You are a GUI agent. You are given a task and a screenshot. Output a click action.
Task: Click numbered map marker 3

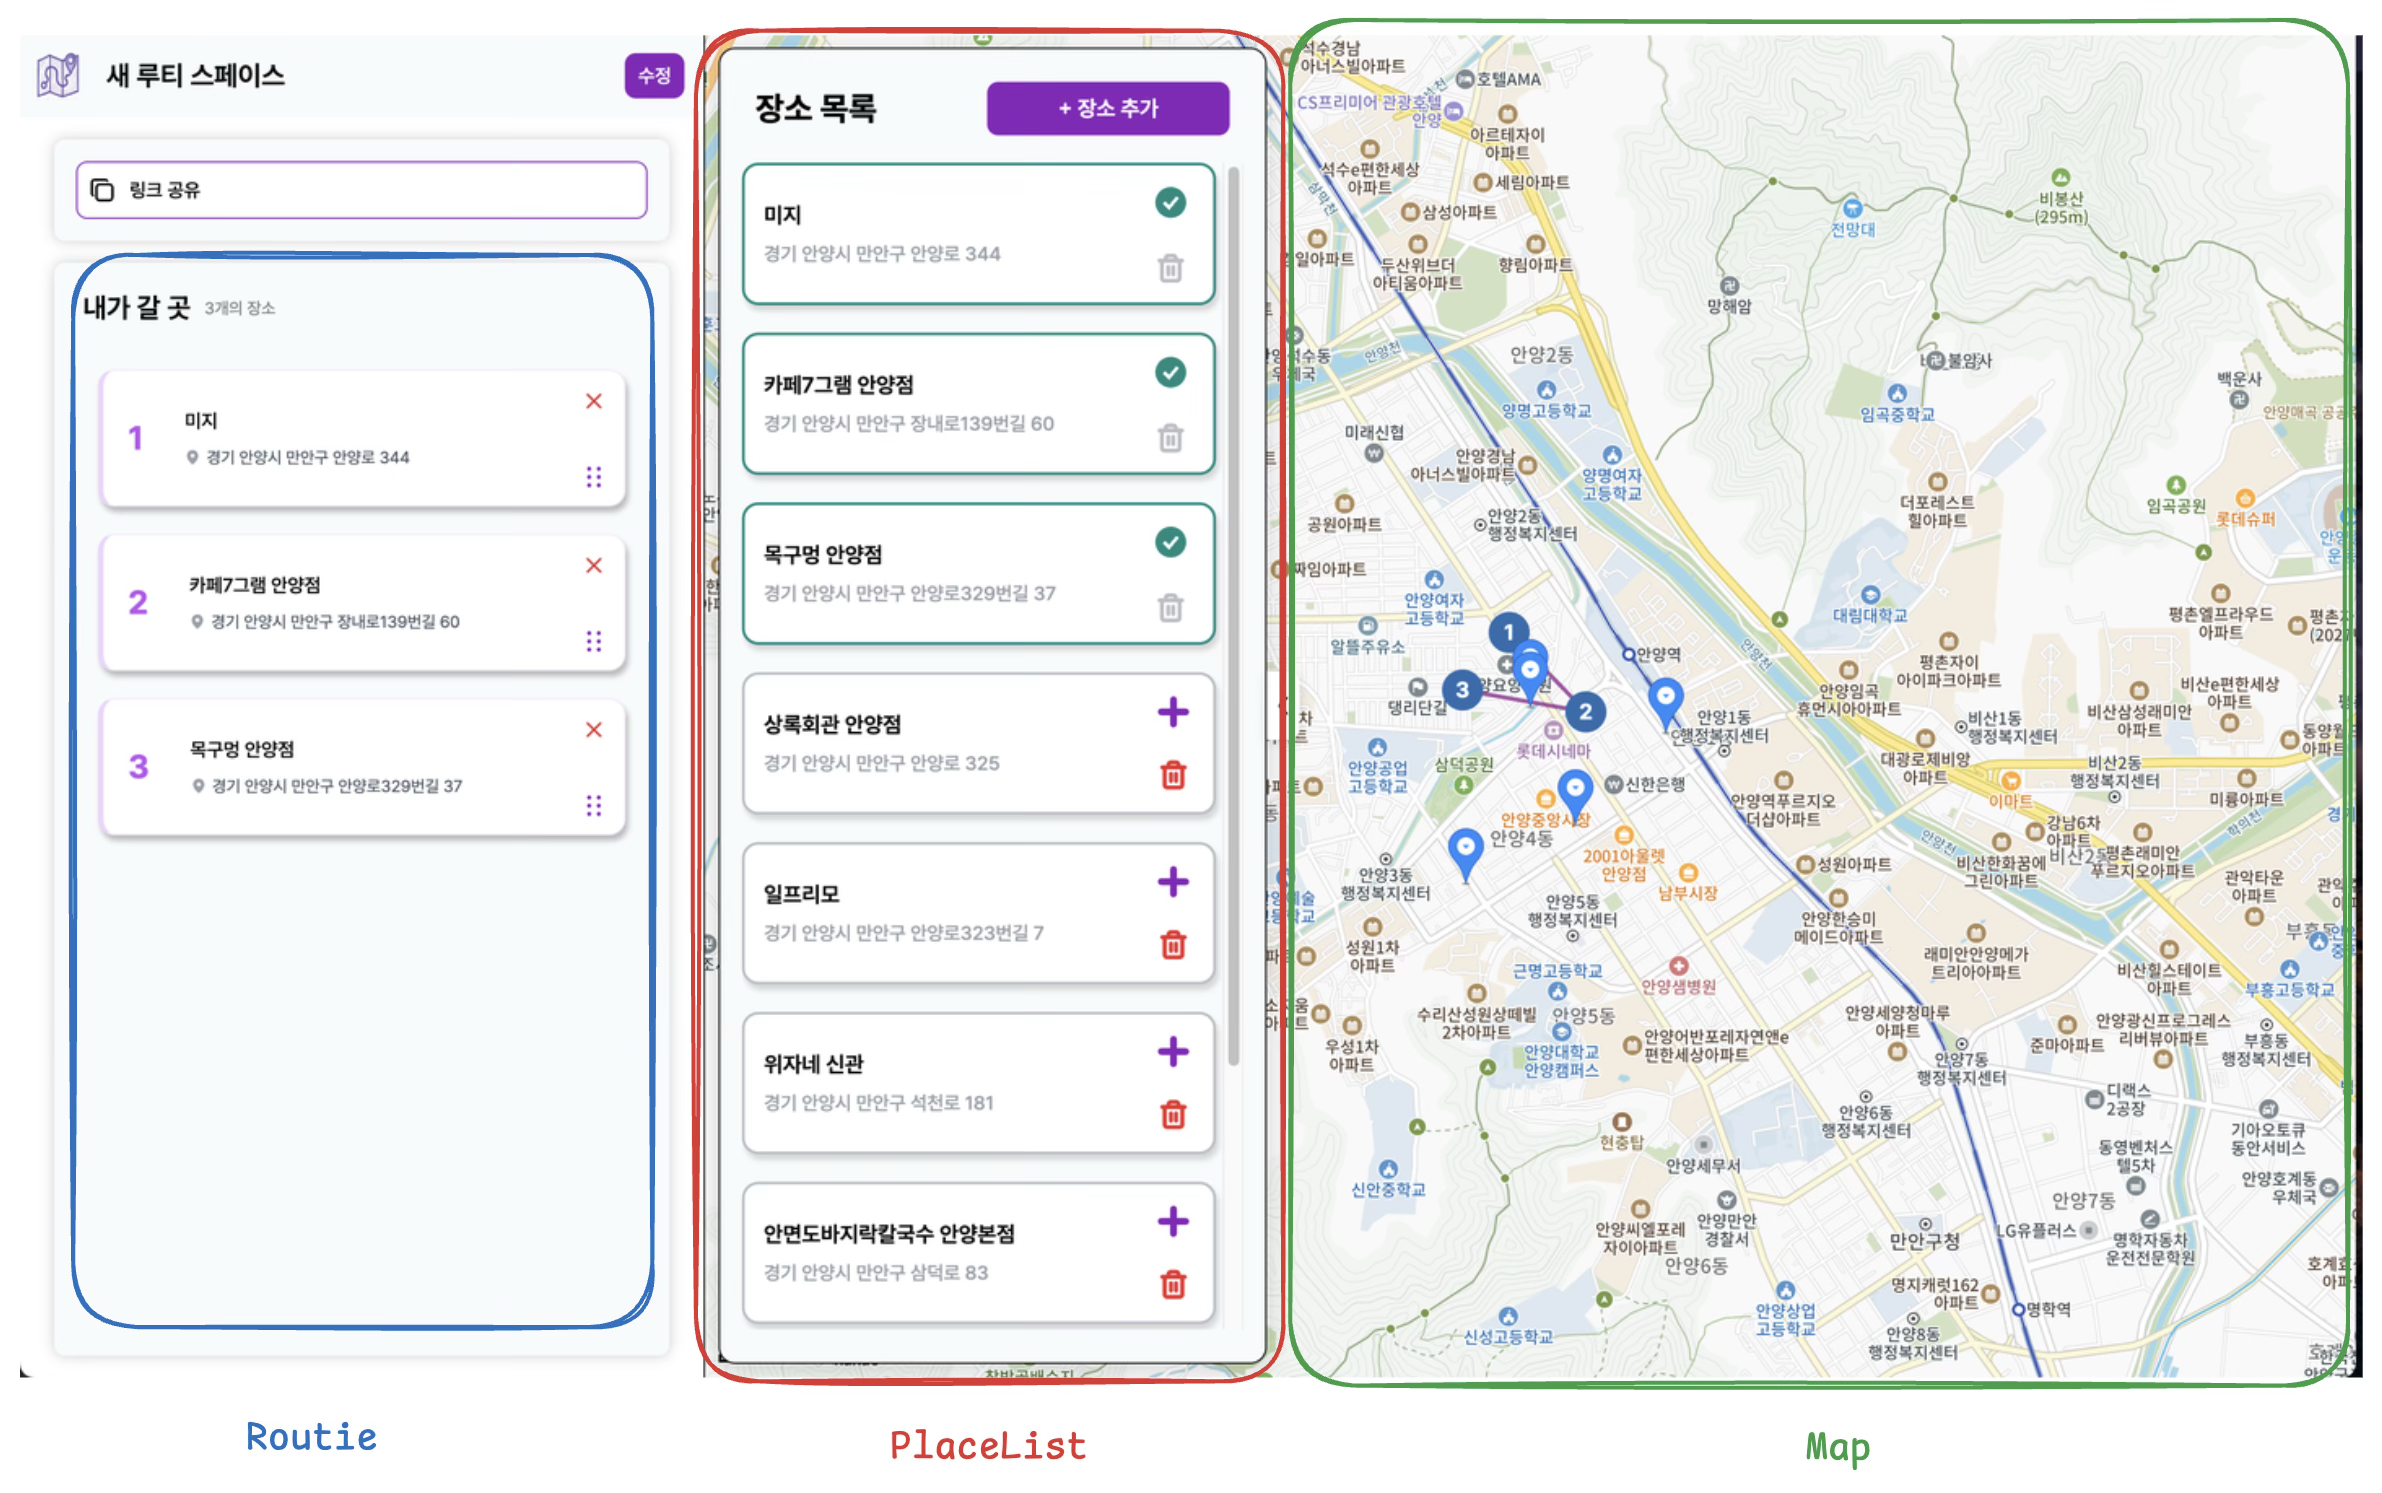point(1462,689)
